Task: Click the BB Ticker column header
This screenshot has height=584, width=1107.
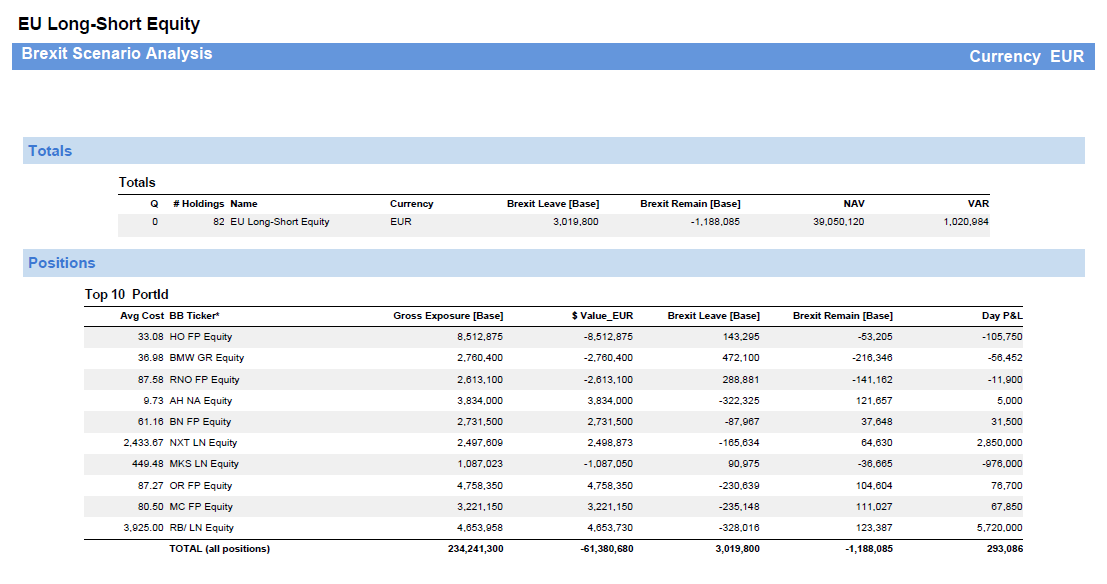Action: point(194,316)
